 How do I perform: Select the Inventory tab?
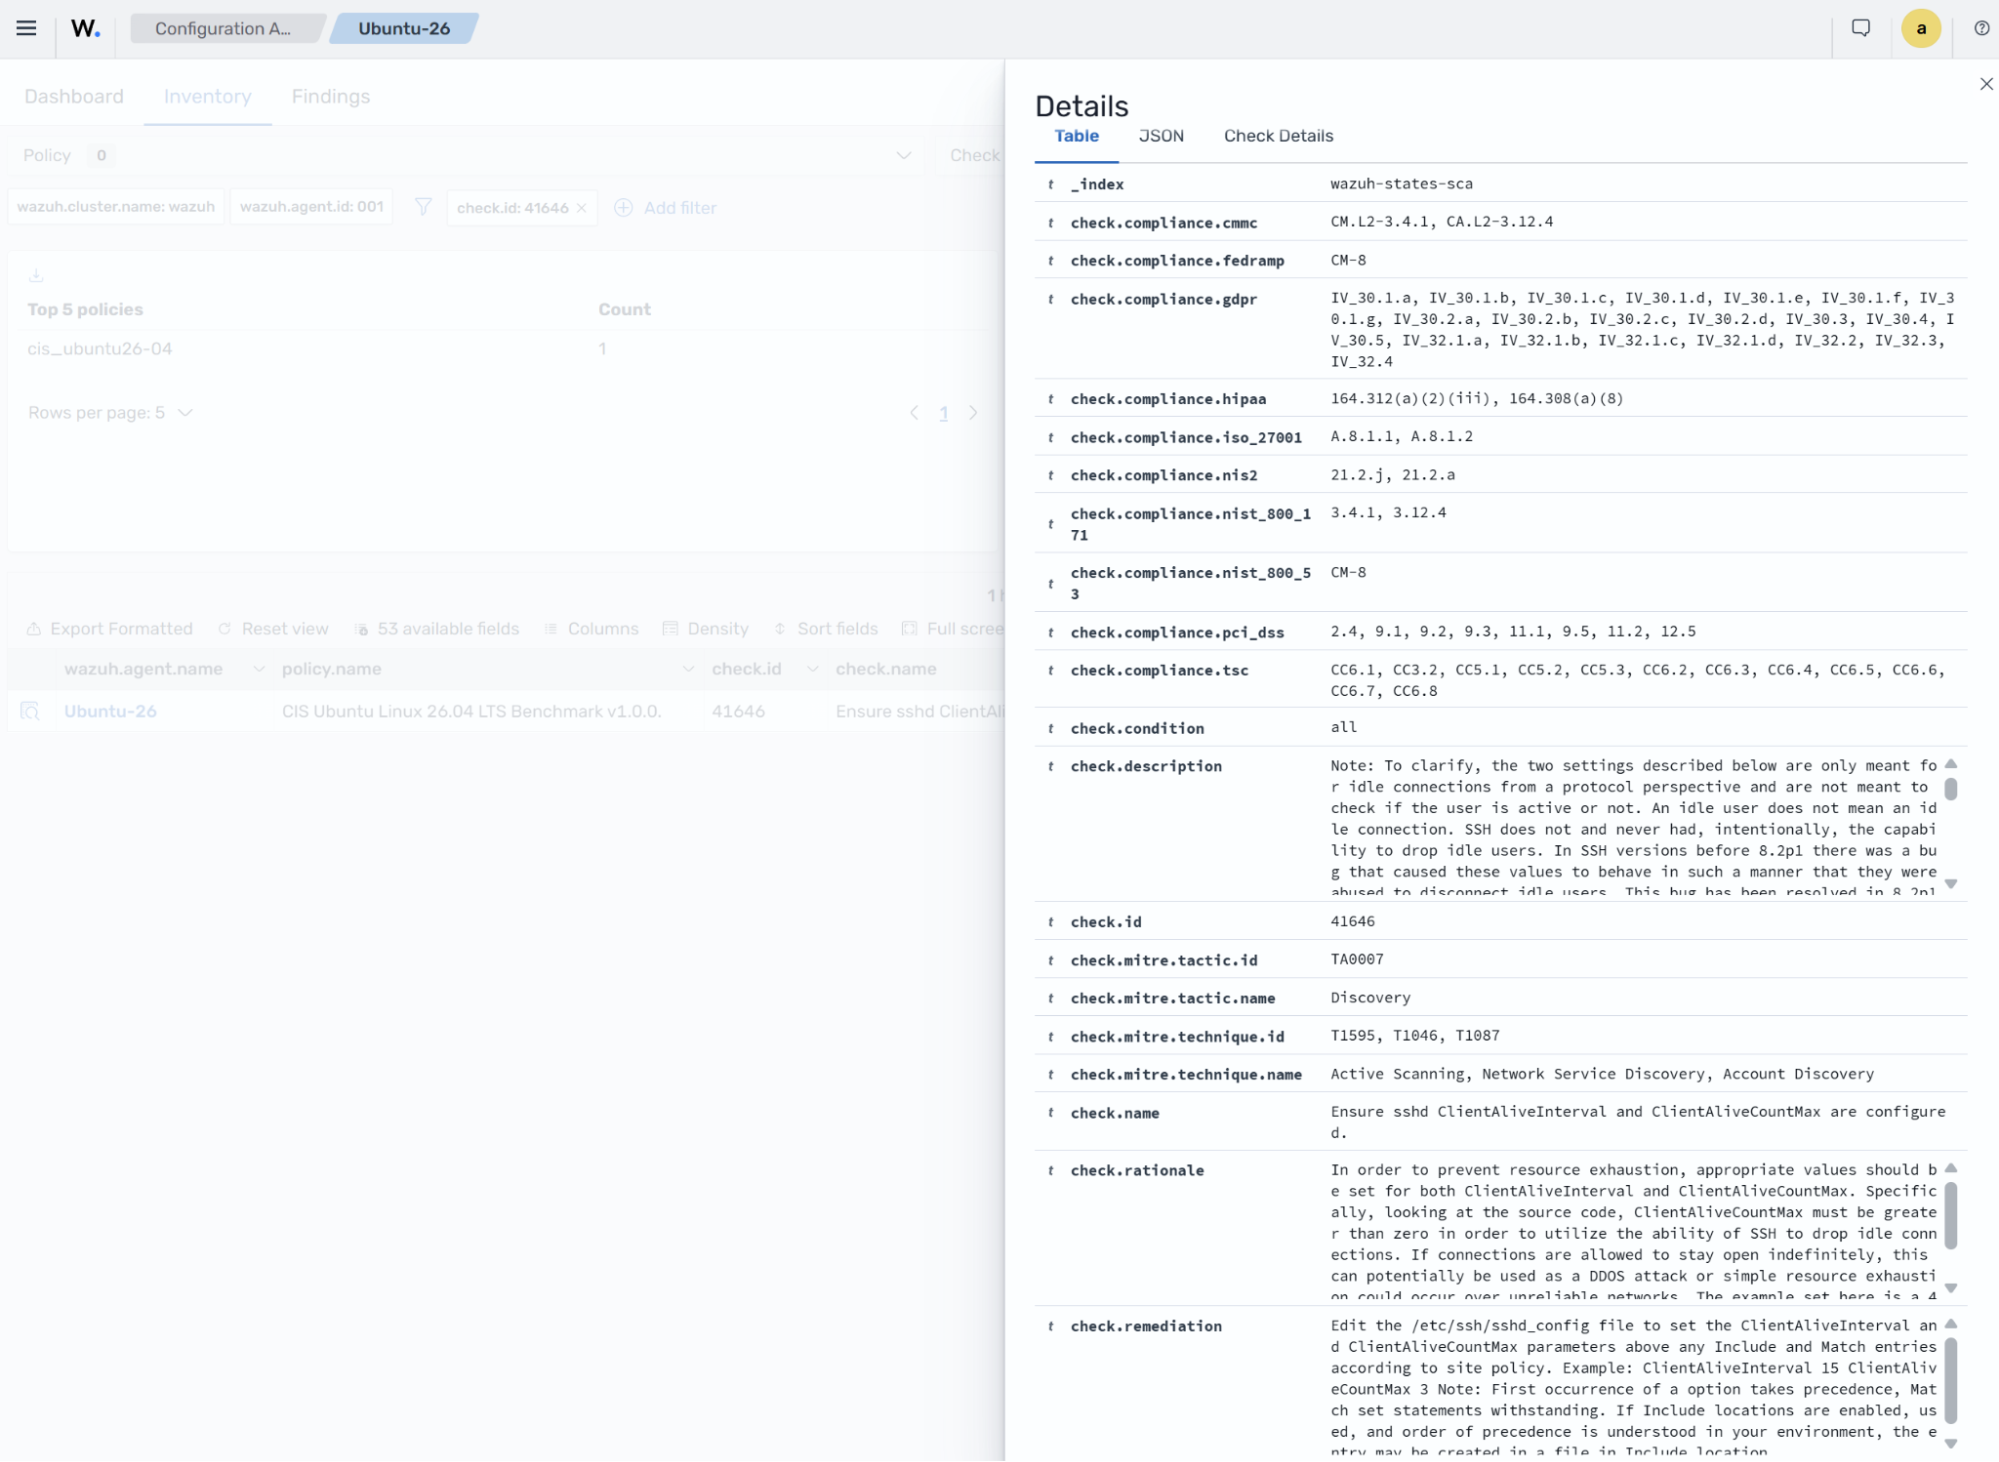[x=208, y=96]
